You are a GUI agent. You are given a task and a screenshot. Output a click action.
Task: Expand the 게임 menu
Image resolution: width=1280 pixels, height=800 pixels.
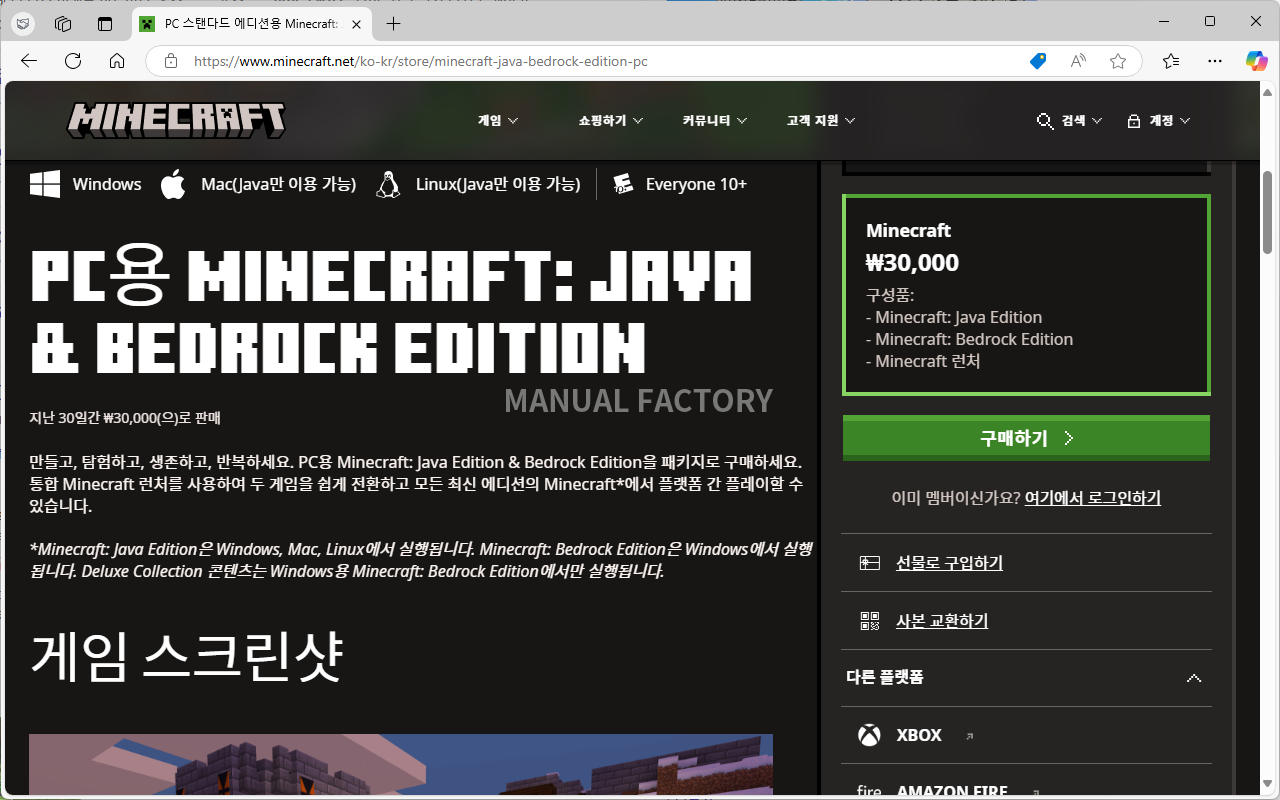(498, 121)
